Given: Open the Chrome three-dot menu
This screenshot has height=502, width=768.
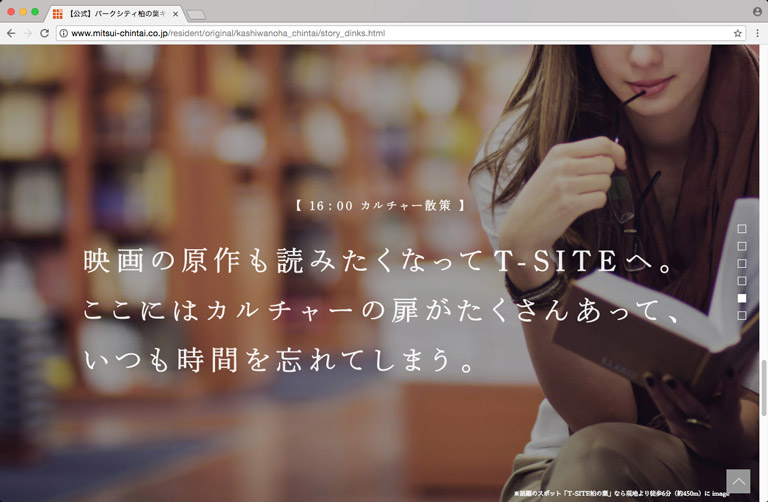Looking at the screenshot, I should tap(757, 33).
